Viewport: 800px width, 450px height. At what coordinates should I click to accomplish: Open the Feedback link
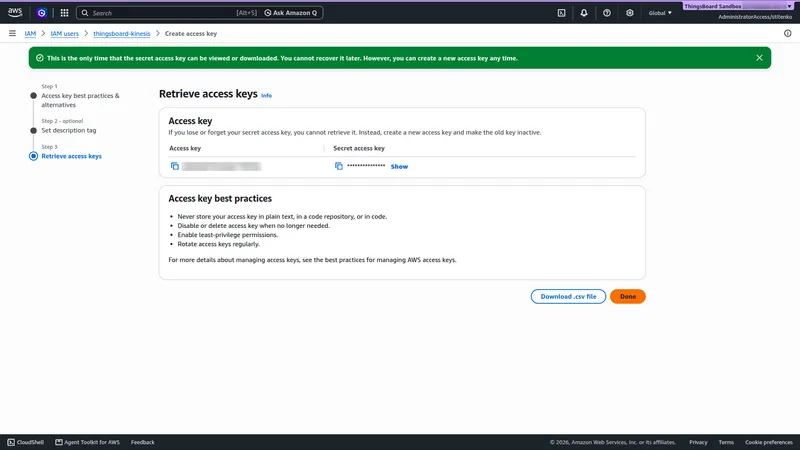tap(142, 442)
